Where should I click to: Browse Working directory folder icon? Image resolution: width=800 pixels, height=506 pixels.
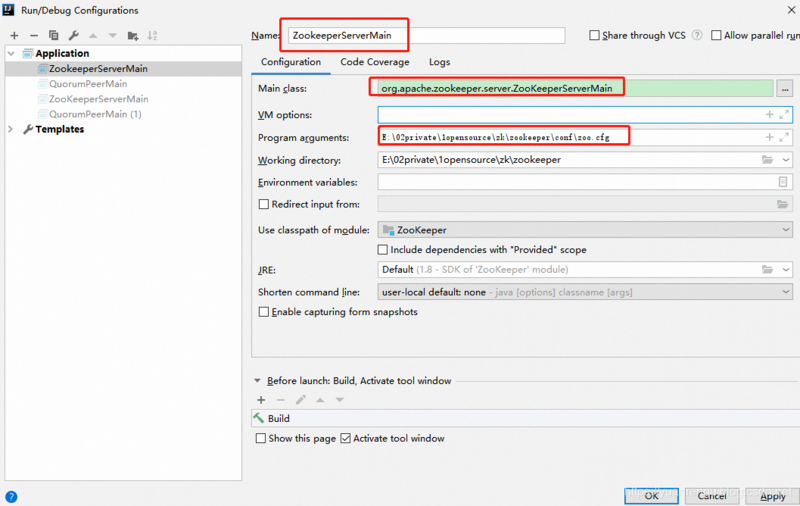[x=767, y=160]
